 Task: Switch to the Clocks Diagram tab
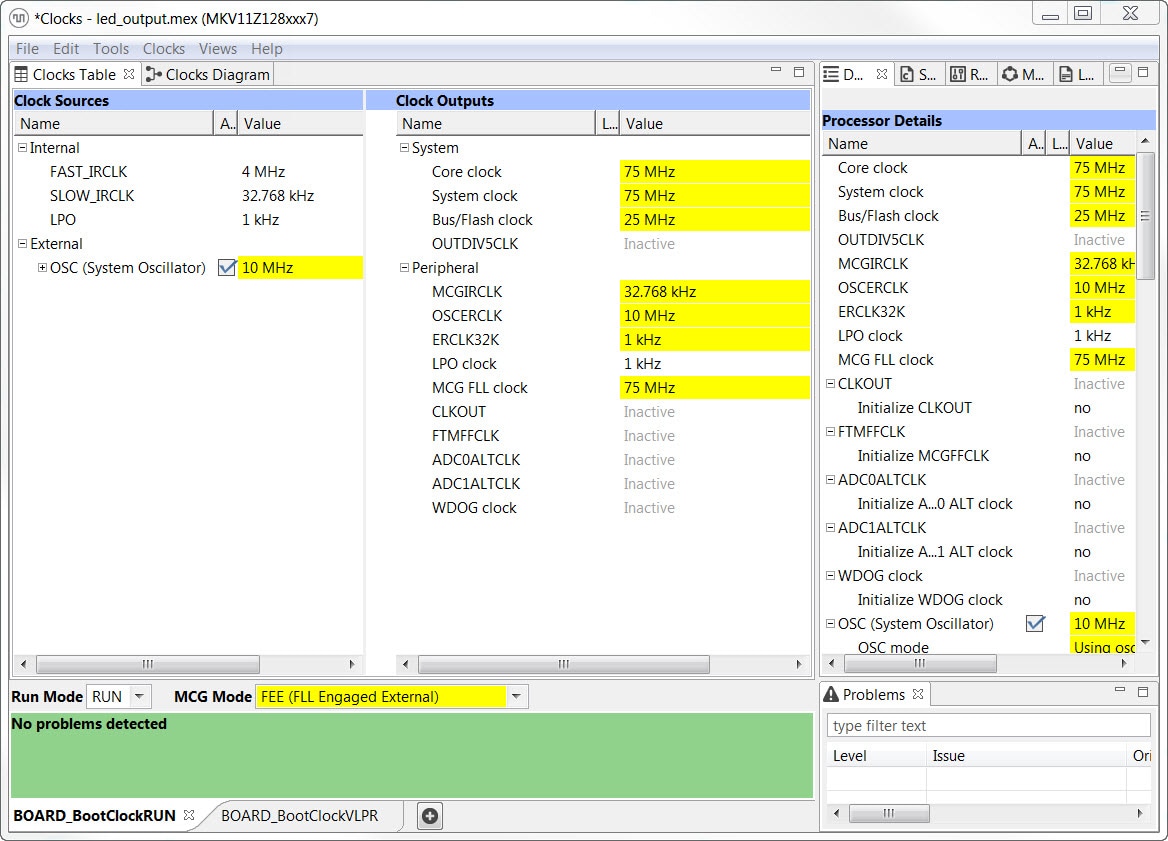coord(208,74)
